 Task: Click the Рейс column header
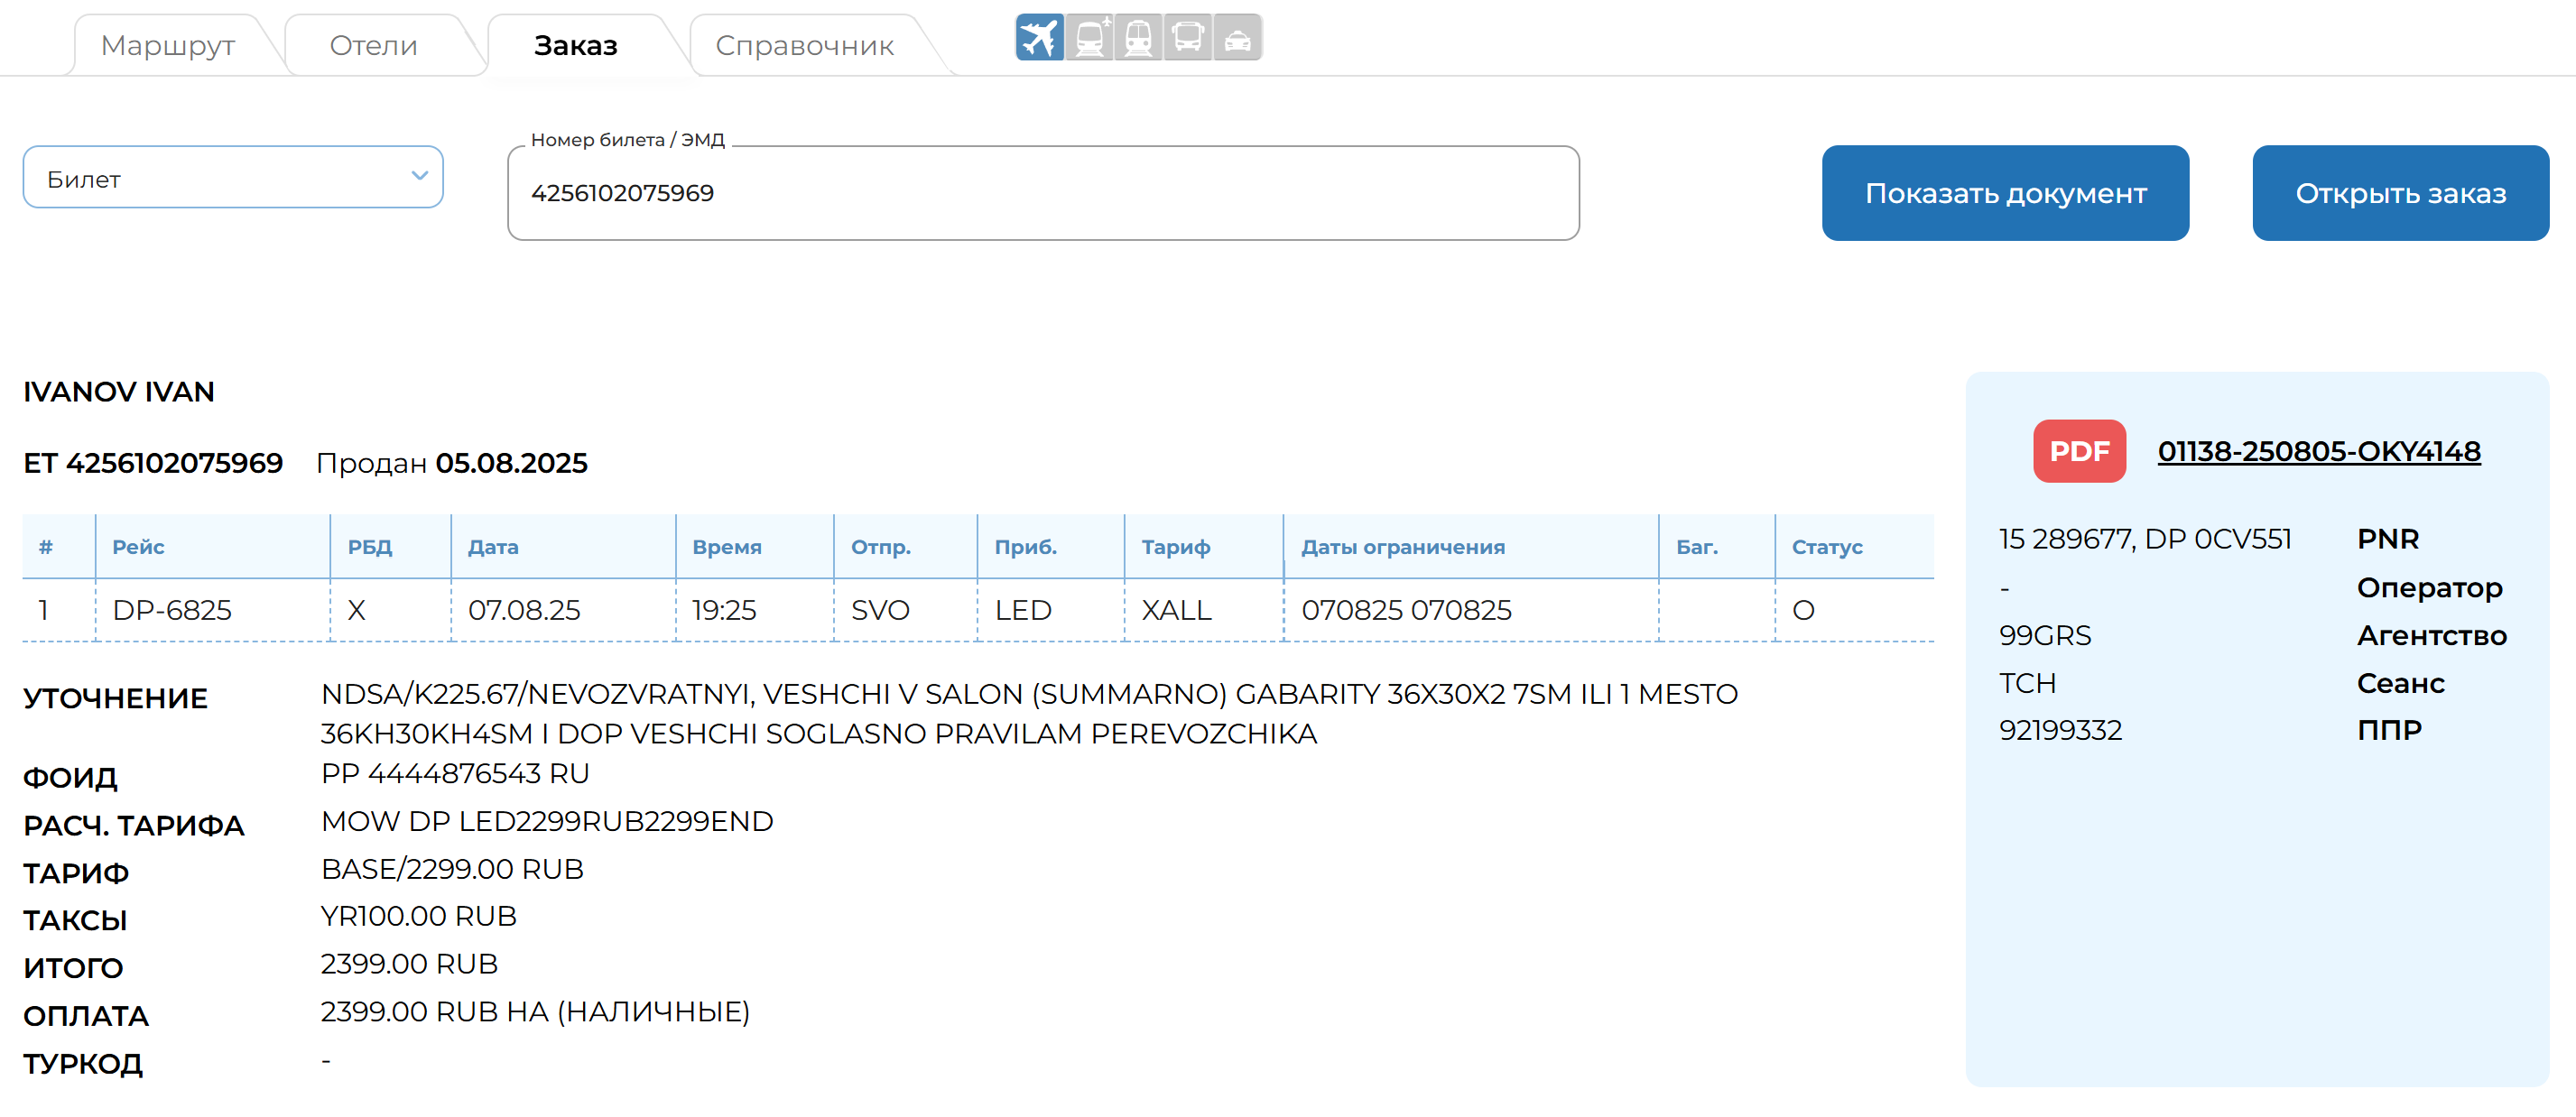[138, 547]
